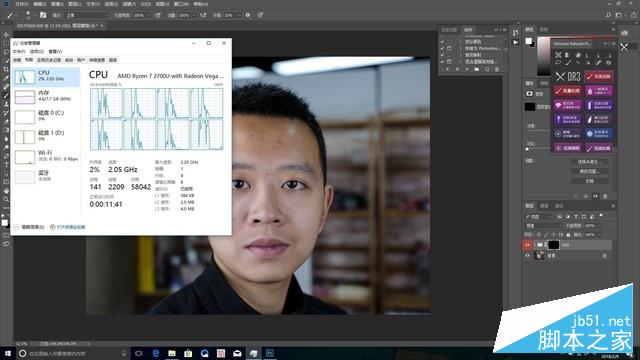The height and width of the screenshot is (360, 640).
Task: Select the Brush tool in left toolbar
Action: click(x=6, y=96)
